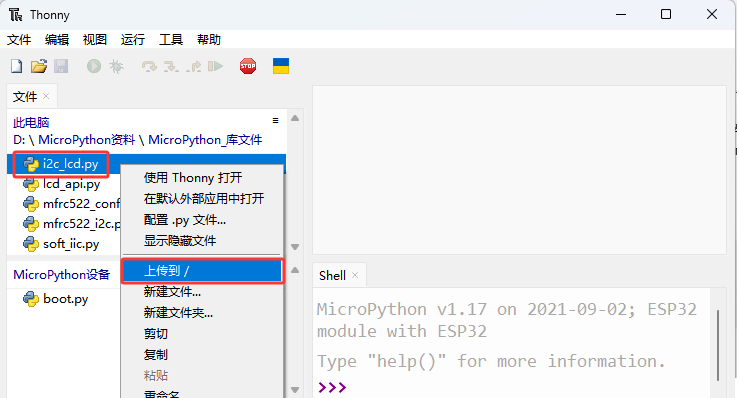The height and width of the screenshot is (398, 739).
Task: Choose 在默认外部应用中打开 in context menu
Action: coord(202,199)
